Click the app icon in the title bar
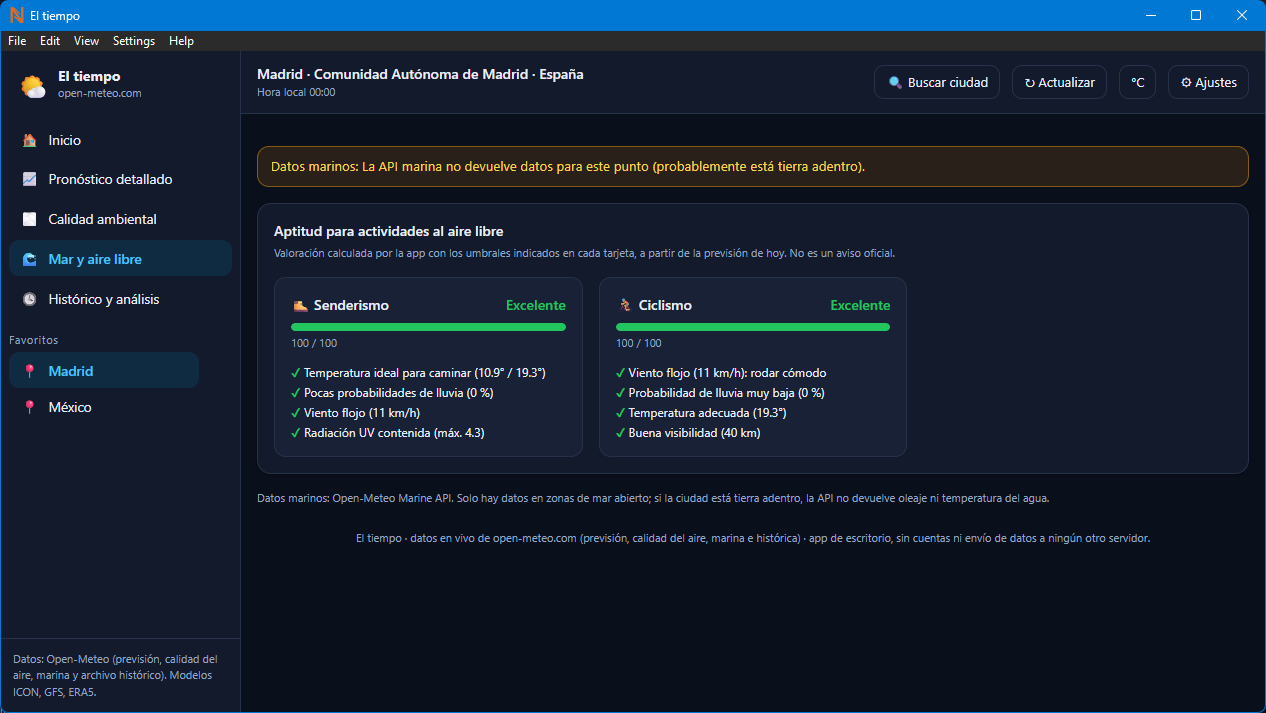 coord(16,16)
